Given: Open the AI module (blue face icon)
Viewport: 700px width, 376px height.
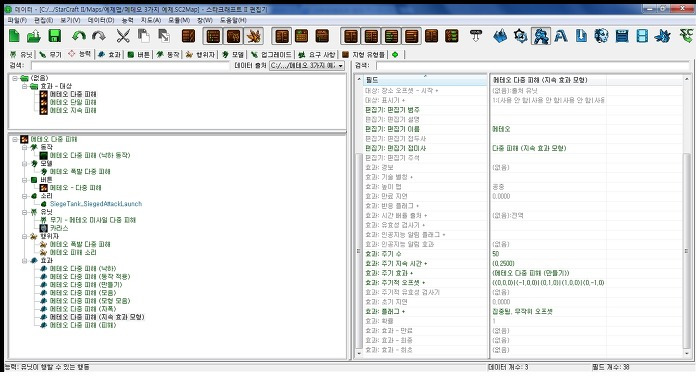Looking at the screenshot, I should point(602,36).
